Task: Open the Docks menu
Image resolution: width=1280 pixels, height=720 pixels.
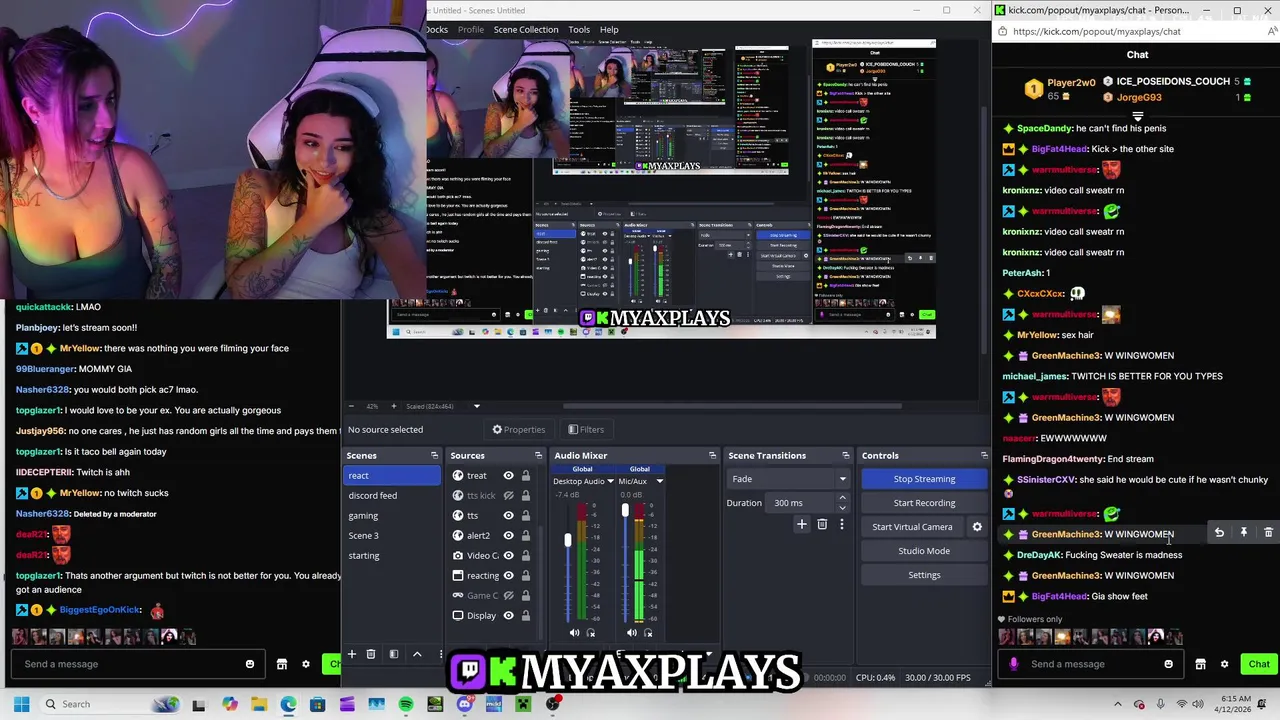Action: coord(438,29)
